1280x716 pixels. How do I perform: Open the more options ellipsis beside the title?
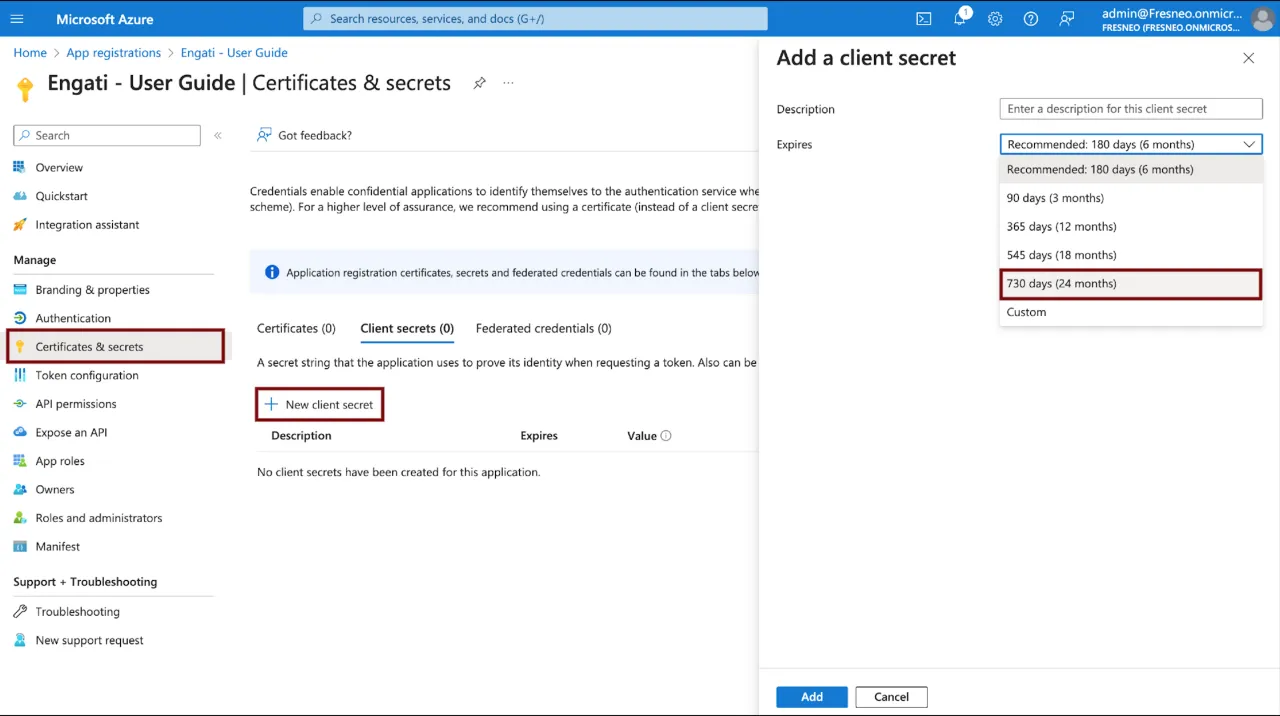[x=509, y=83]
